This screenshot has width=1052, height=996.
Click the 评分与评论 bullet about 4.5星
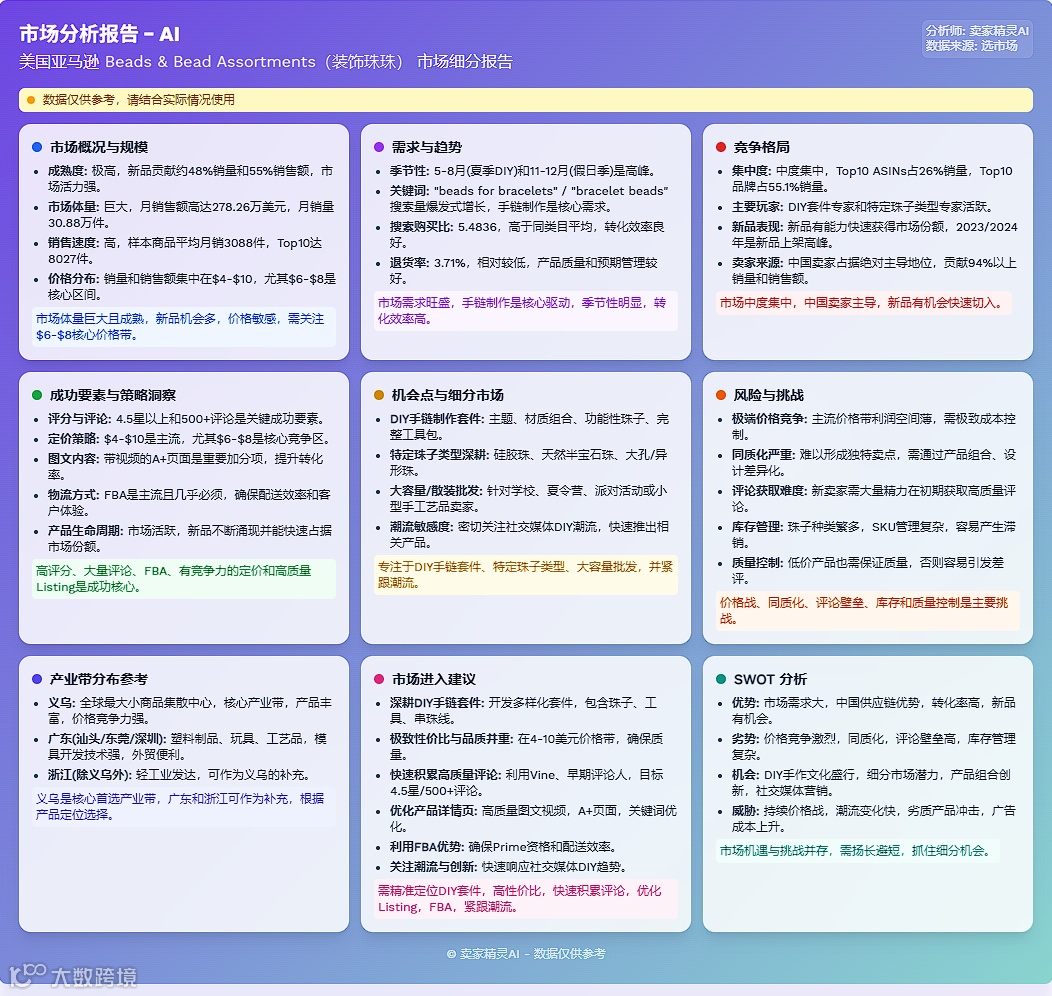[x=188, y=419]
